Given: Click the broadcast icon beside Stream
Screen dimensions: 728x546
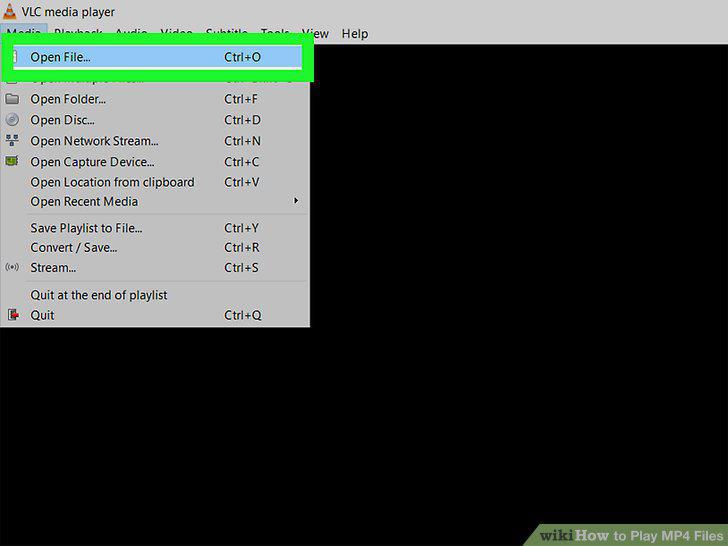Looking at the screenshot, I should click(x=12, y=267).
